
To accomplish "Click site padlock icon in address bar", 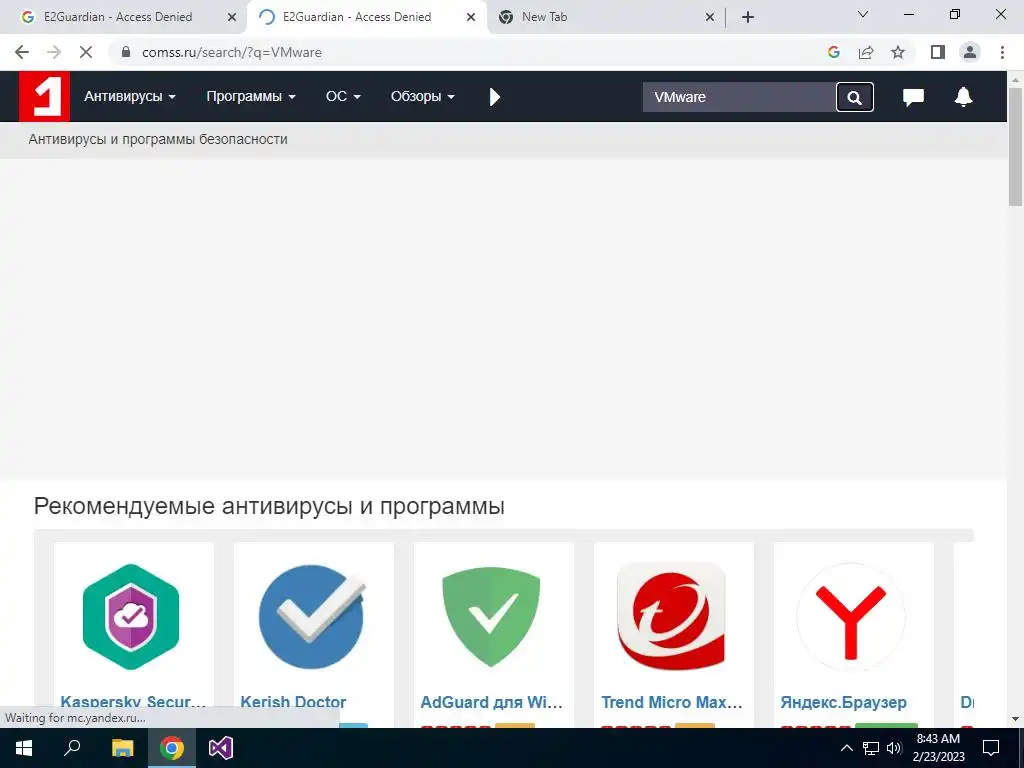I will pyautogui.click(x=126, y=52).
